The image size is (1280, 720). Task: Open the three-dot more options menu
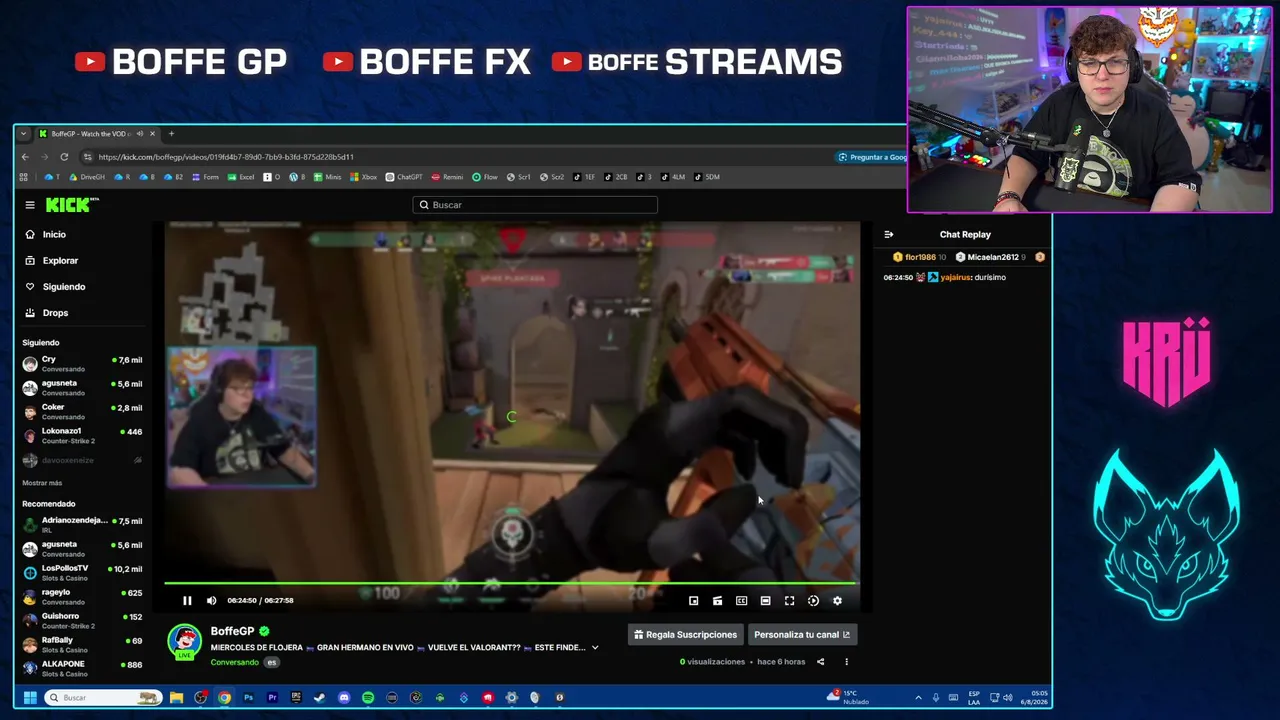click(846, 662)
